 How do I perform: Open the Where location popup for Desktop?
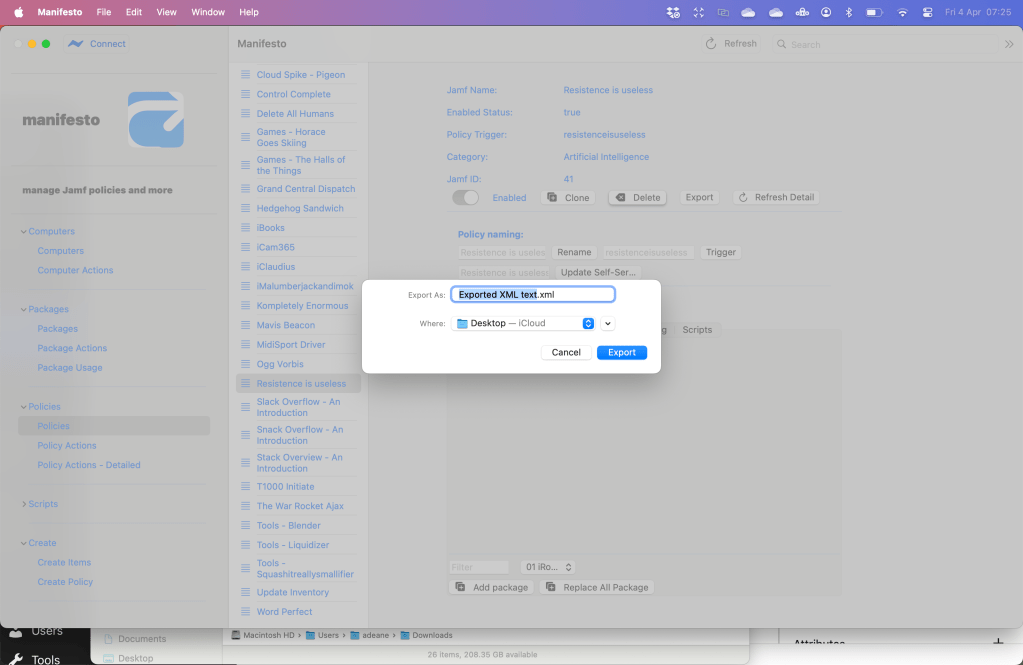point(523,323)
